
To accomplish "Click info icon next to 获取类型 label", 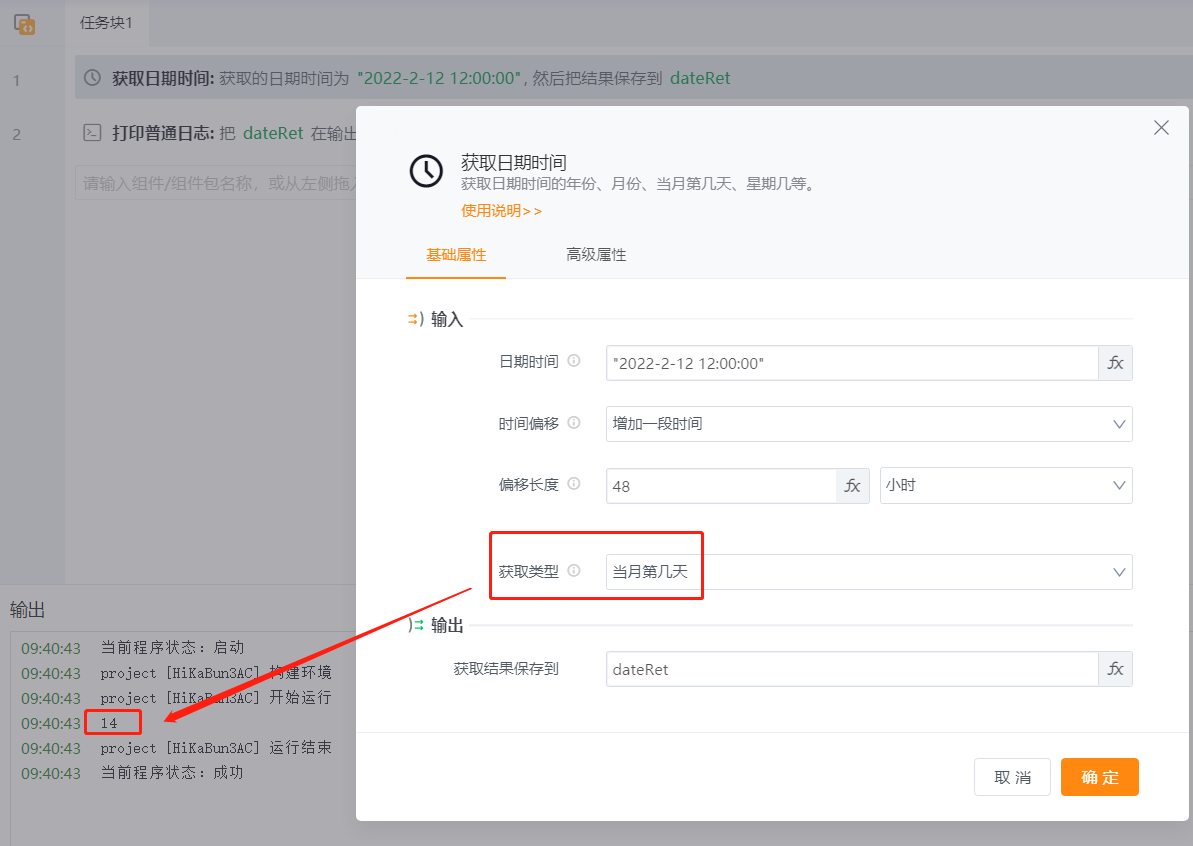I will pos(574,571).
